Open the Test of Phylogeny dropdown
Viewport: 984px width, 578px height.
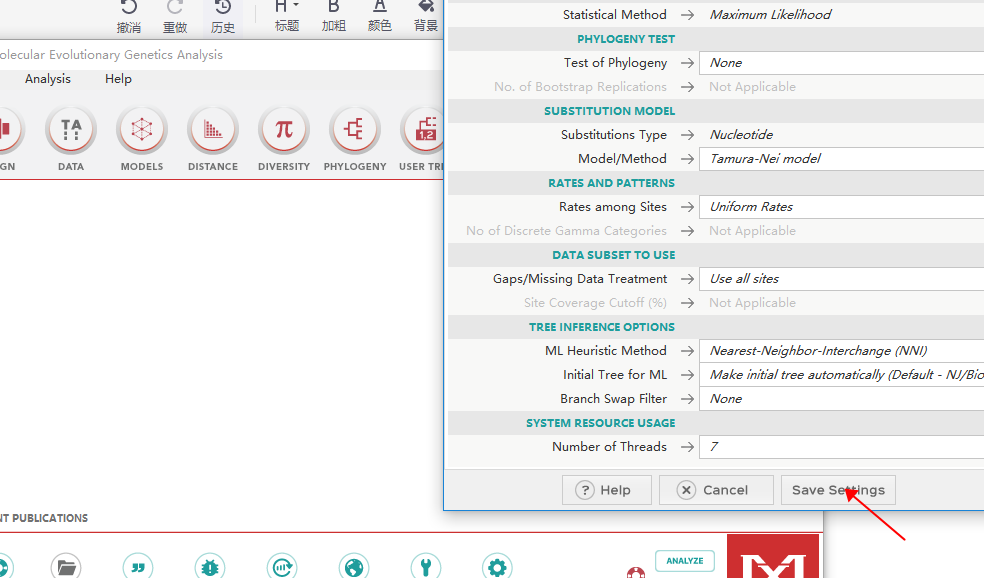[x=841, y=63]
